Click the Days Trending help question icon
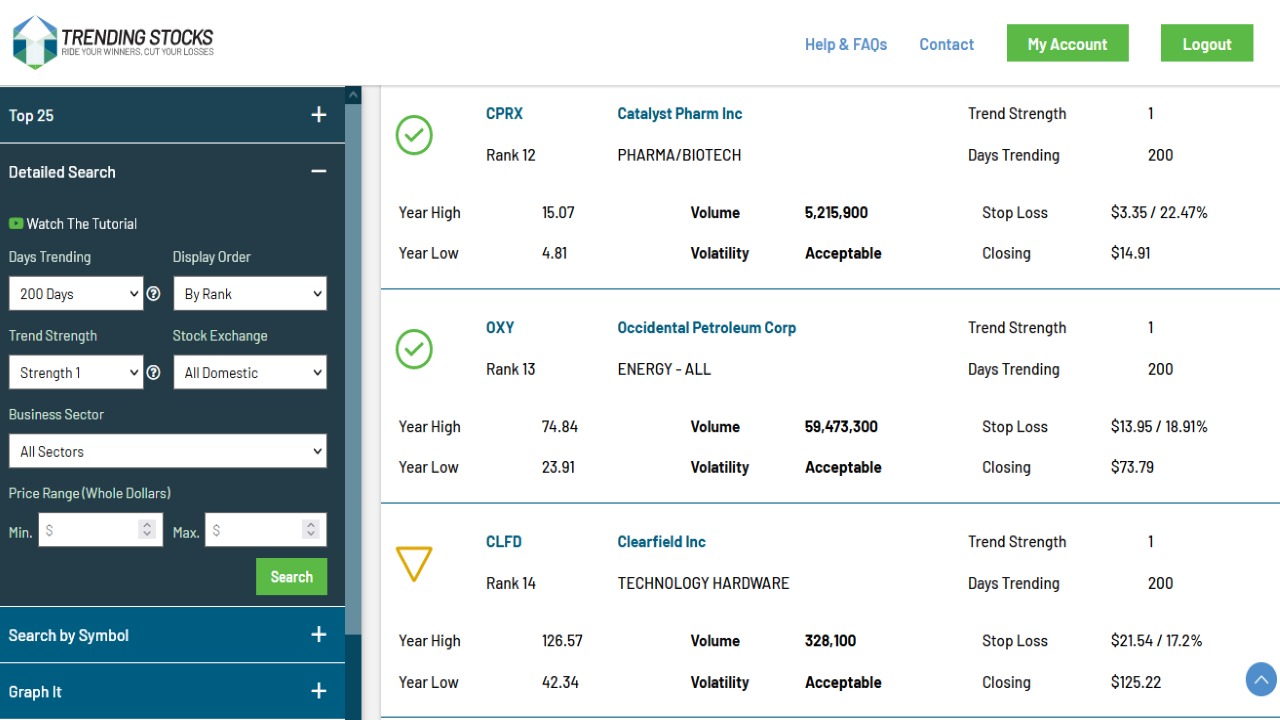 click(153, 294)
